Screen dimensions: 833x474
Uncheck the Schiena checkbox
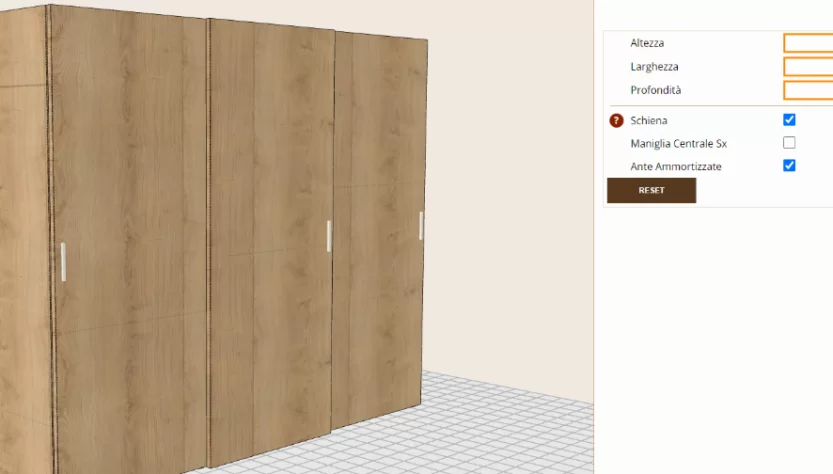(x=789, y=120)
